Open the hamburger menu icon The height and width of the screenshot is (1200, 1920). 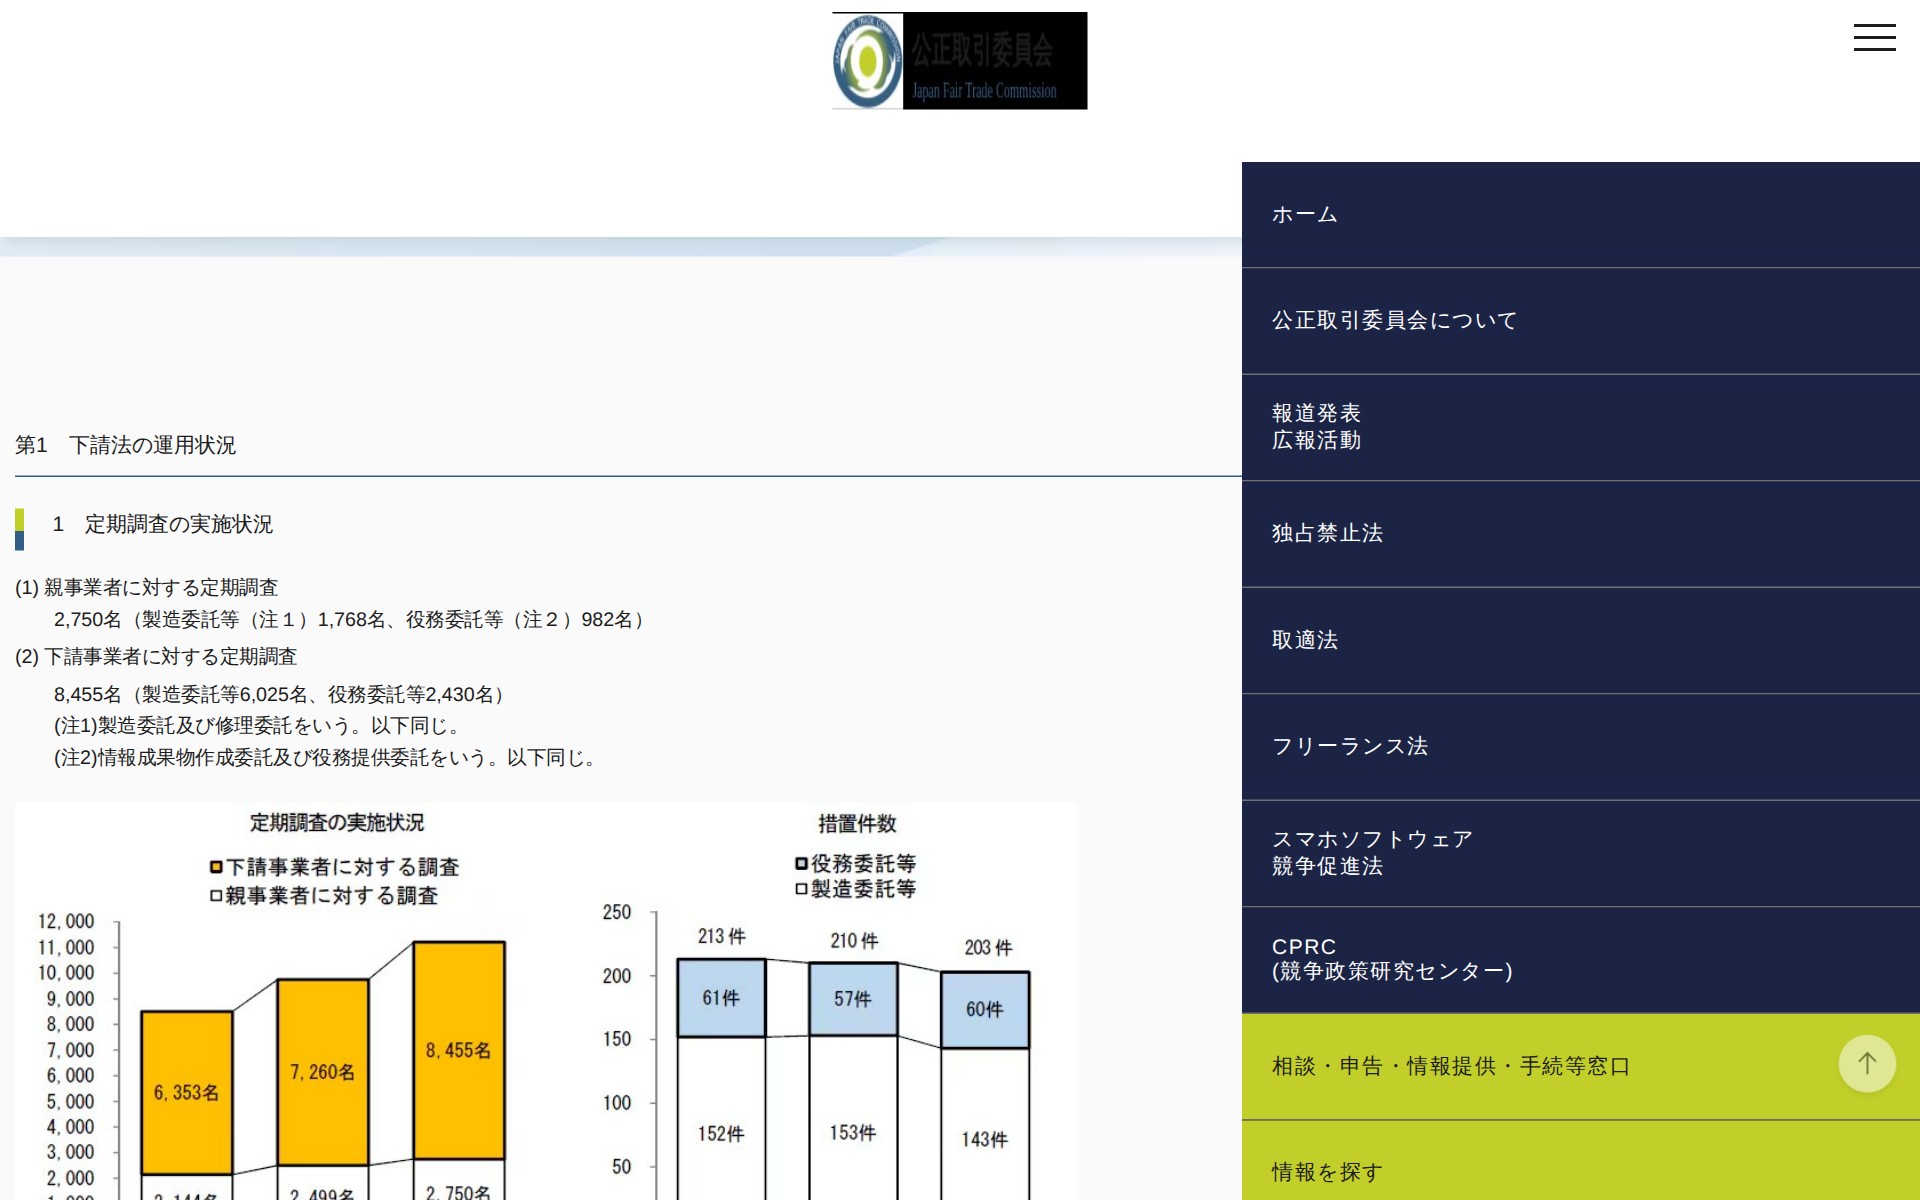tap(1875, 37)
